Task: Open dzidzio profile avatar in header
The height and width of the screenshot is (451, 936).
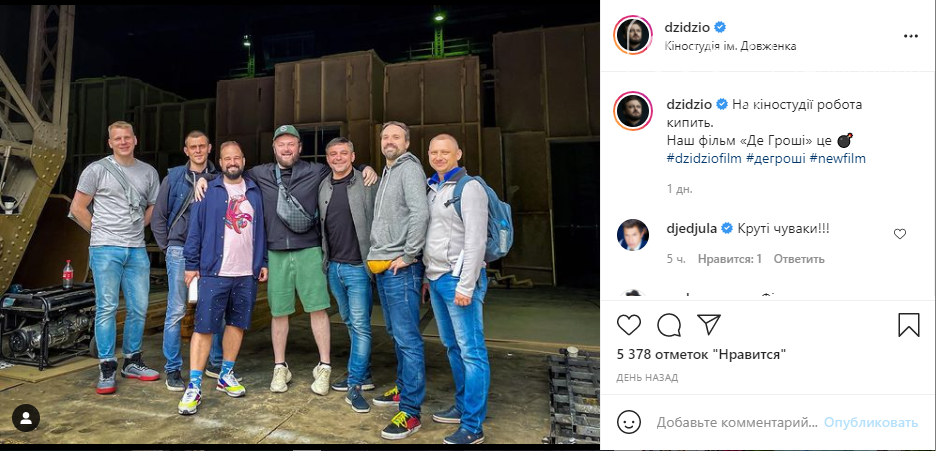Action: [633, 35]
